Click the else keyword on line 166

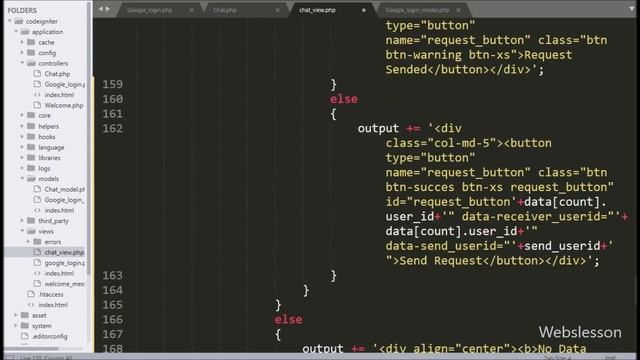tap(289, 320)
